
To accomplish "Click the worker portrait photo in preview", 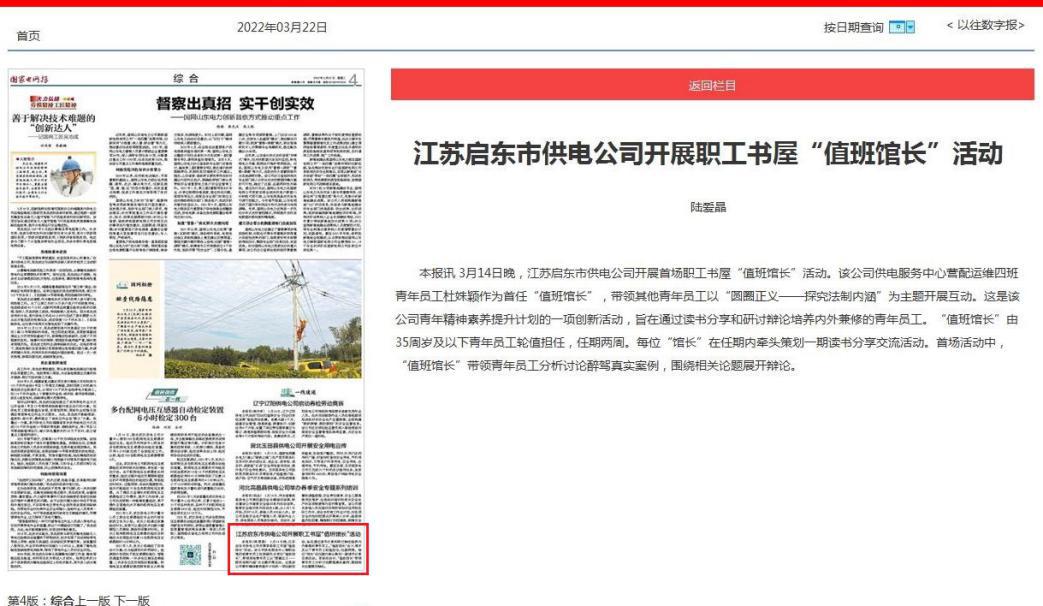I will 73,176.
